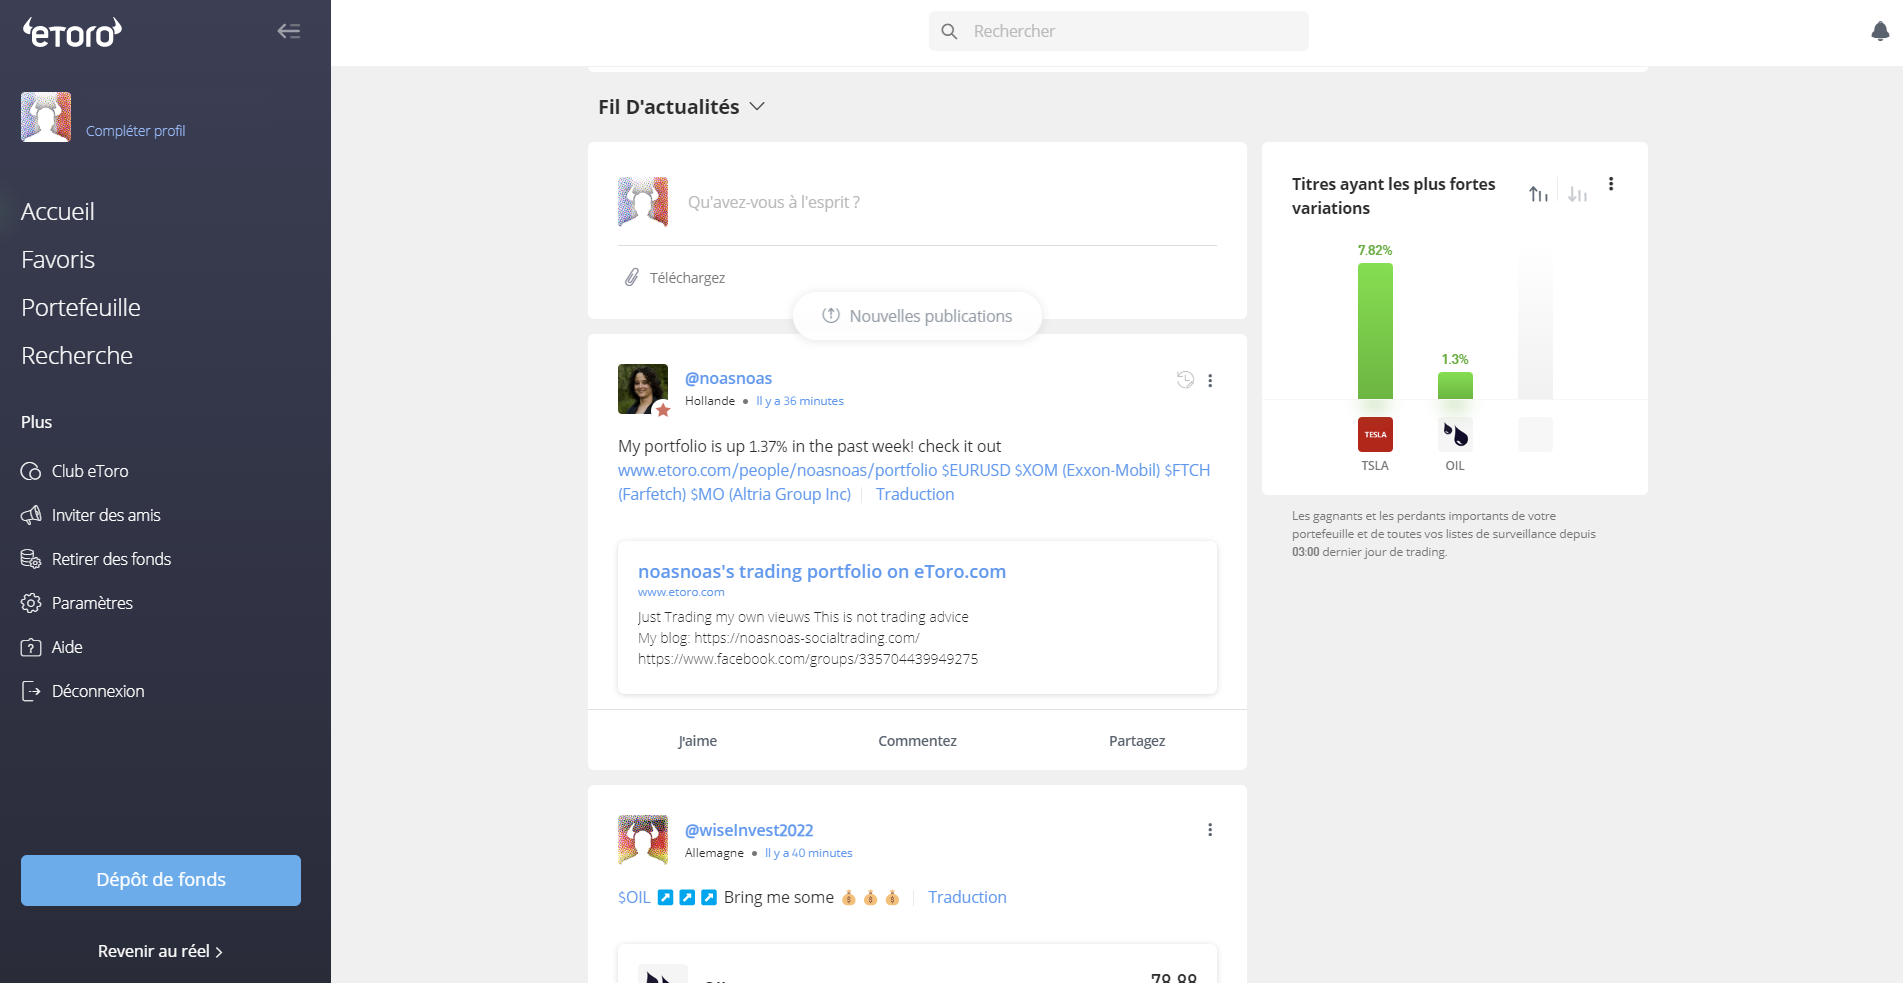Open Paramètres menu item

[x=92, y=603]
